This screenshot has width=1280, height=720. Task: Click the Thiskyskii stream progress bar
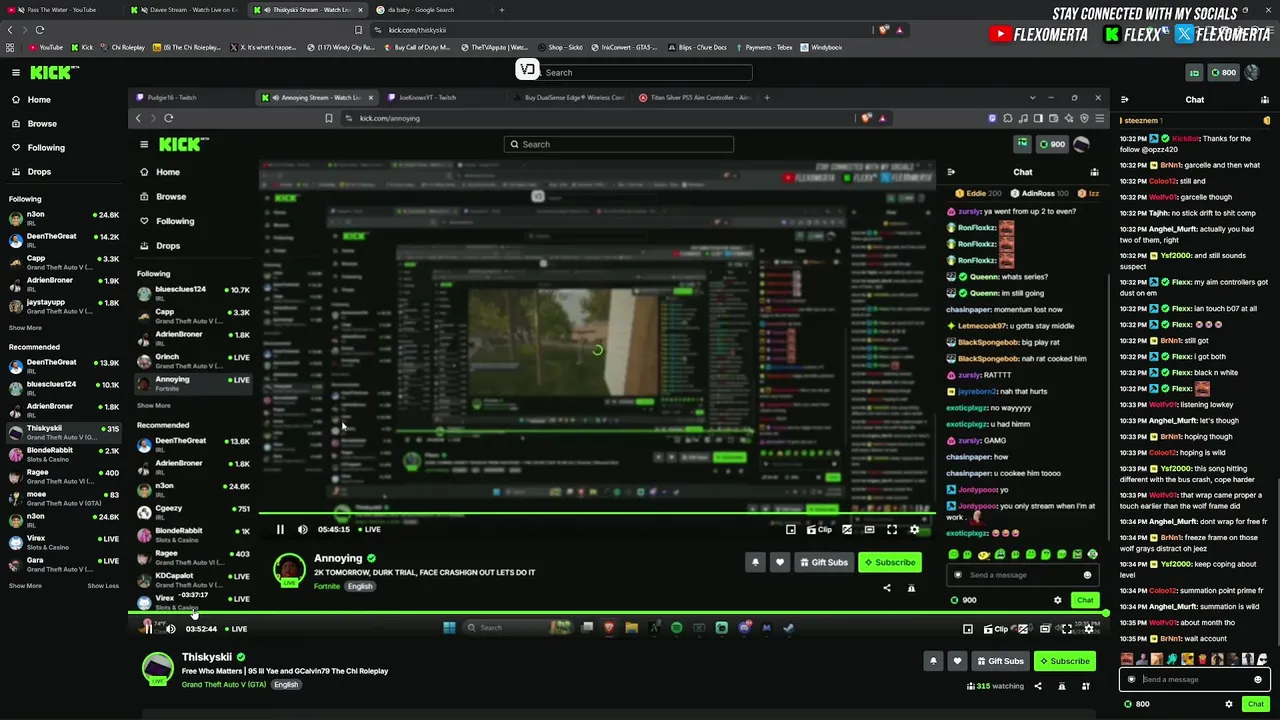click(618, 613)
